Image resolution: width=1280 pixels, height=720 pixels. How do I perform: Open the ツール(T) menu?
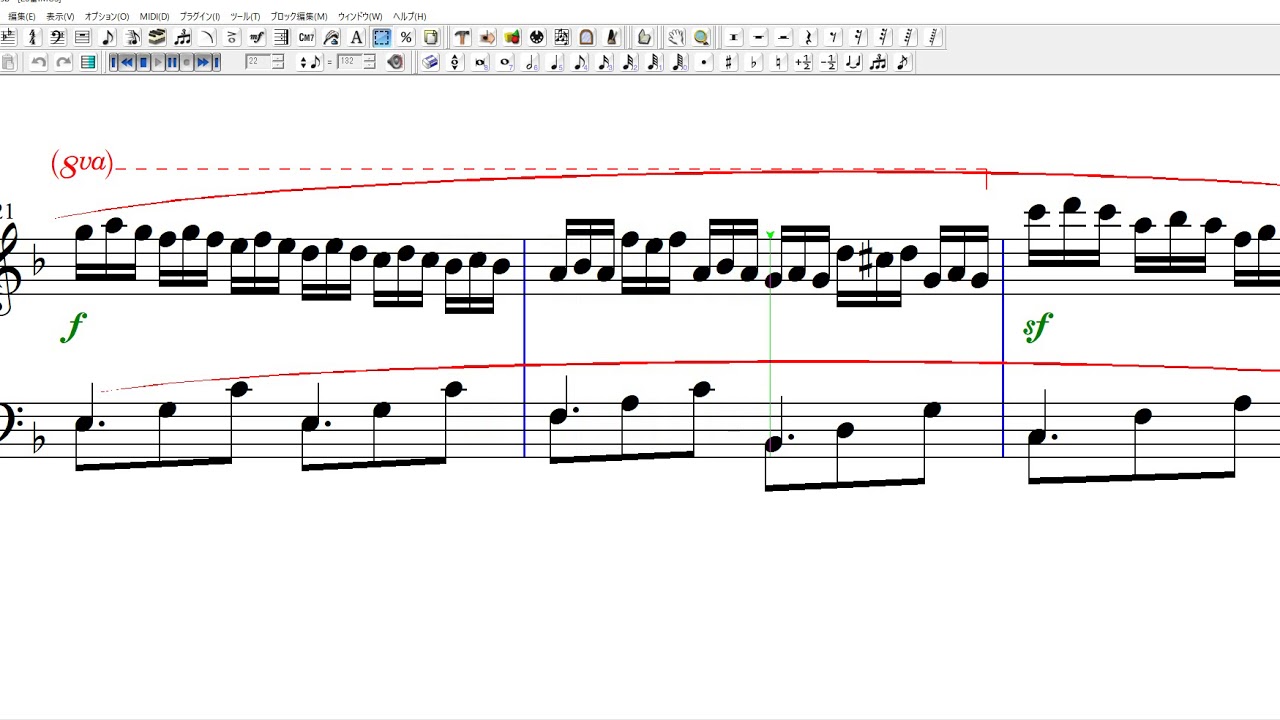pyautogui.click(x=245, y=17)
